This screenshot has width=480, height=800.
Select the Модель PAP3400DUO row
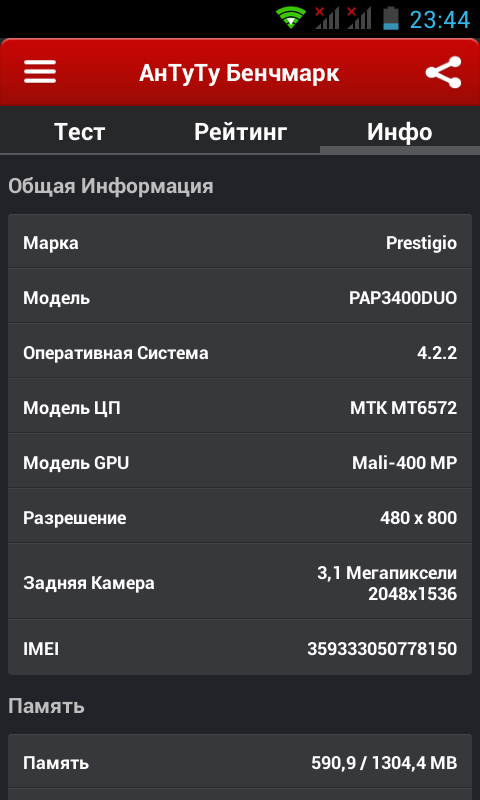(x=240, y=296)
